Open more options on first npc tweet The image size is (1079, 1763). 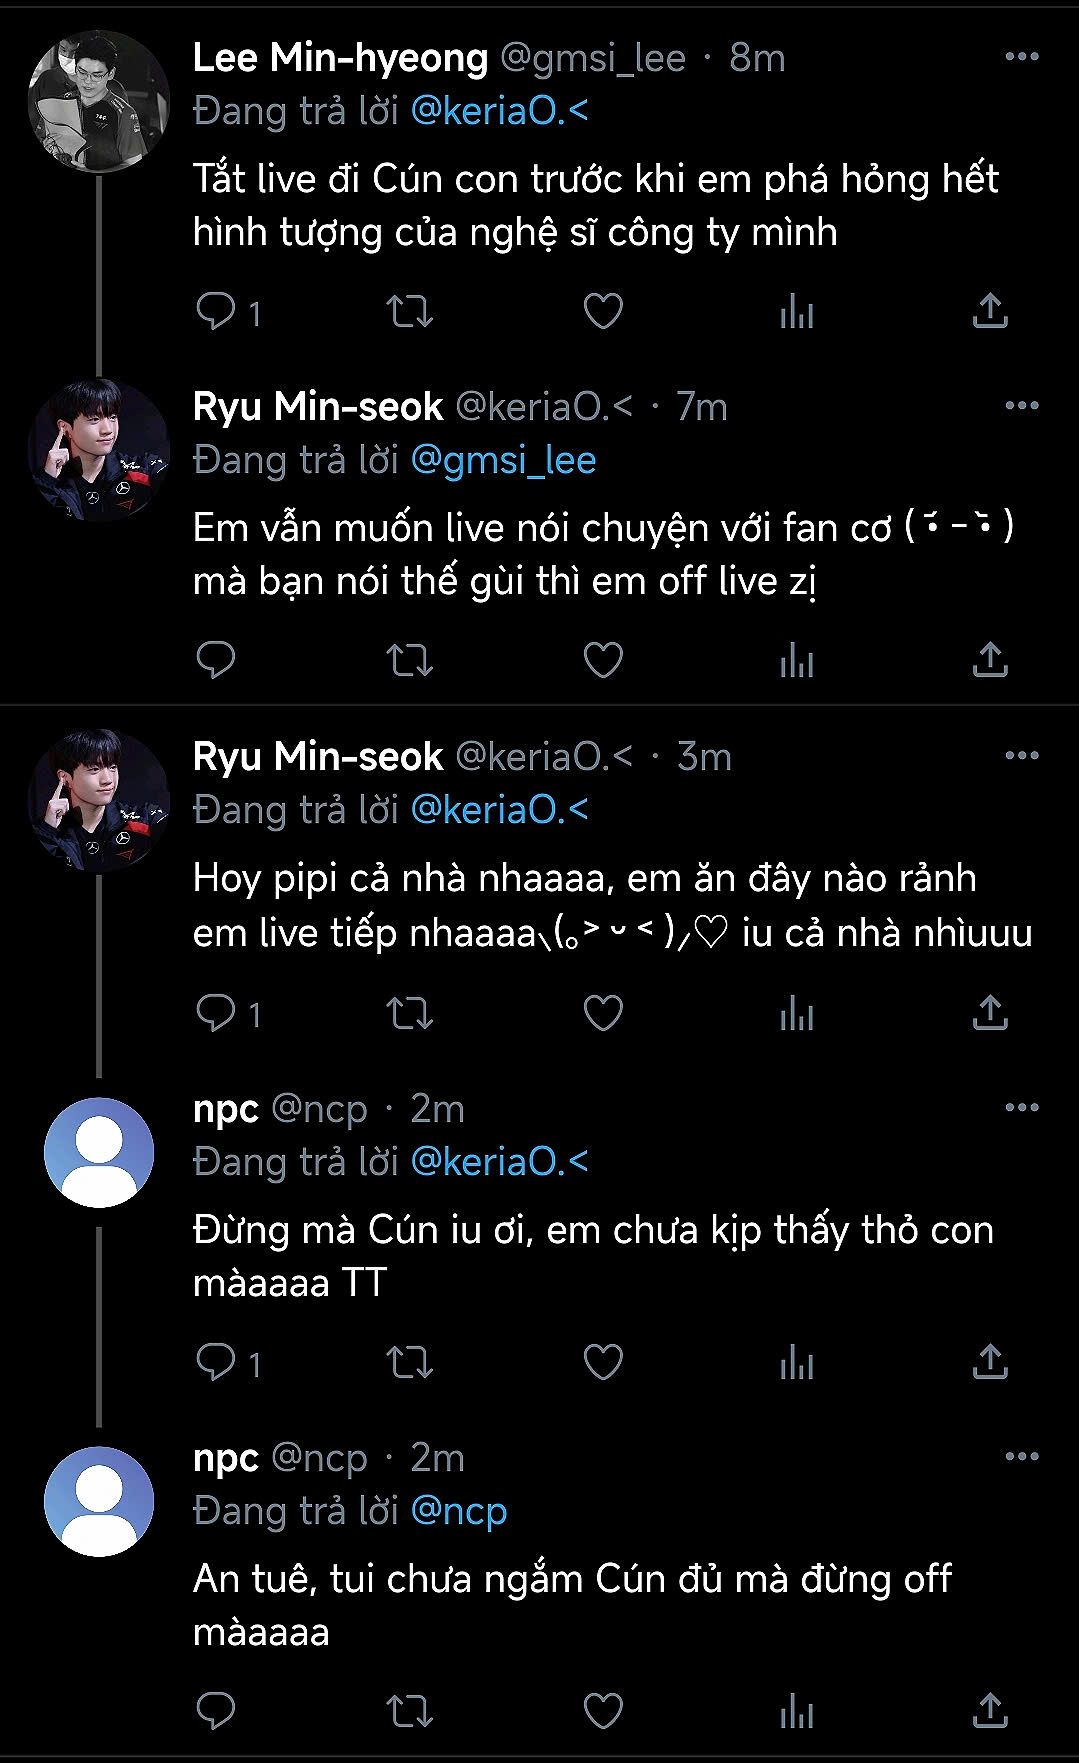(x=1021, y=1108)
